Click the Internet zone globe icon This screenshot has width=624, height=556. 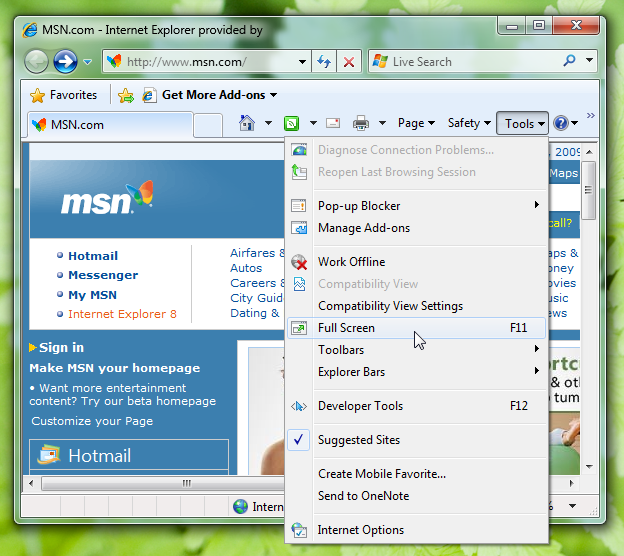click(x=240, y=506)
